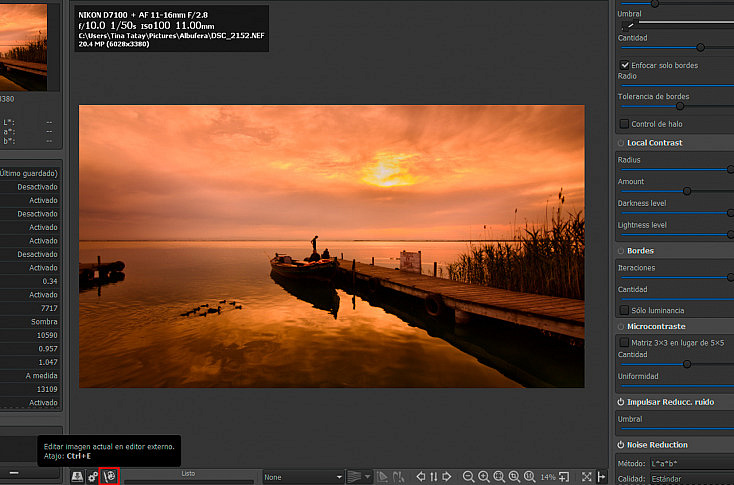Select history row with value 0.34

(x=29, y=281)
